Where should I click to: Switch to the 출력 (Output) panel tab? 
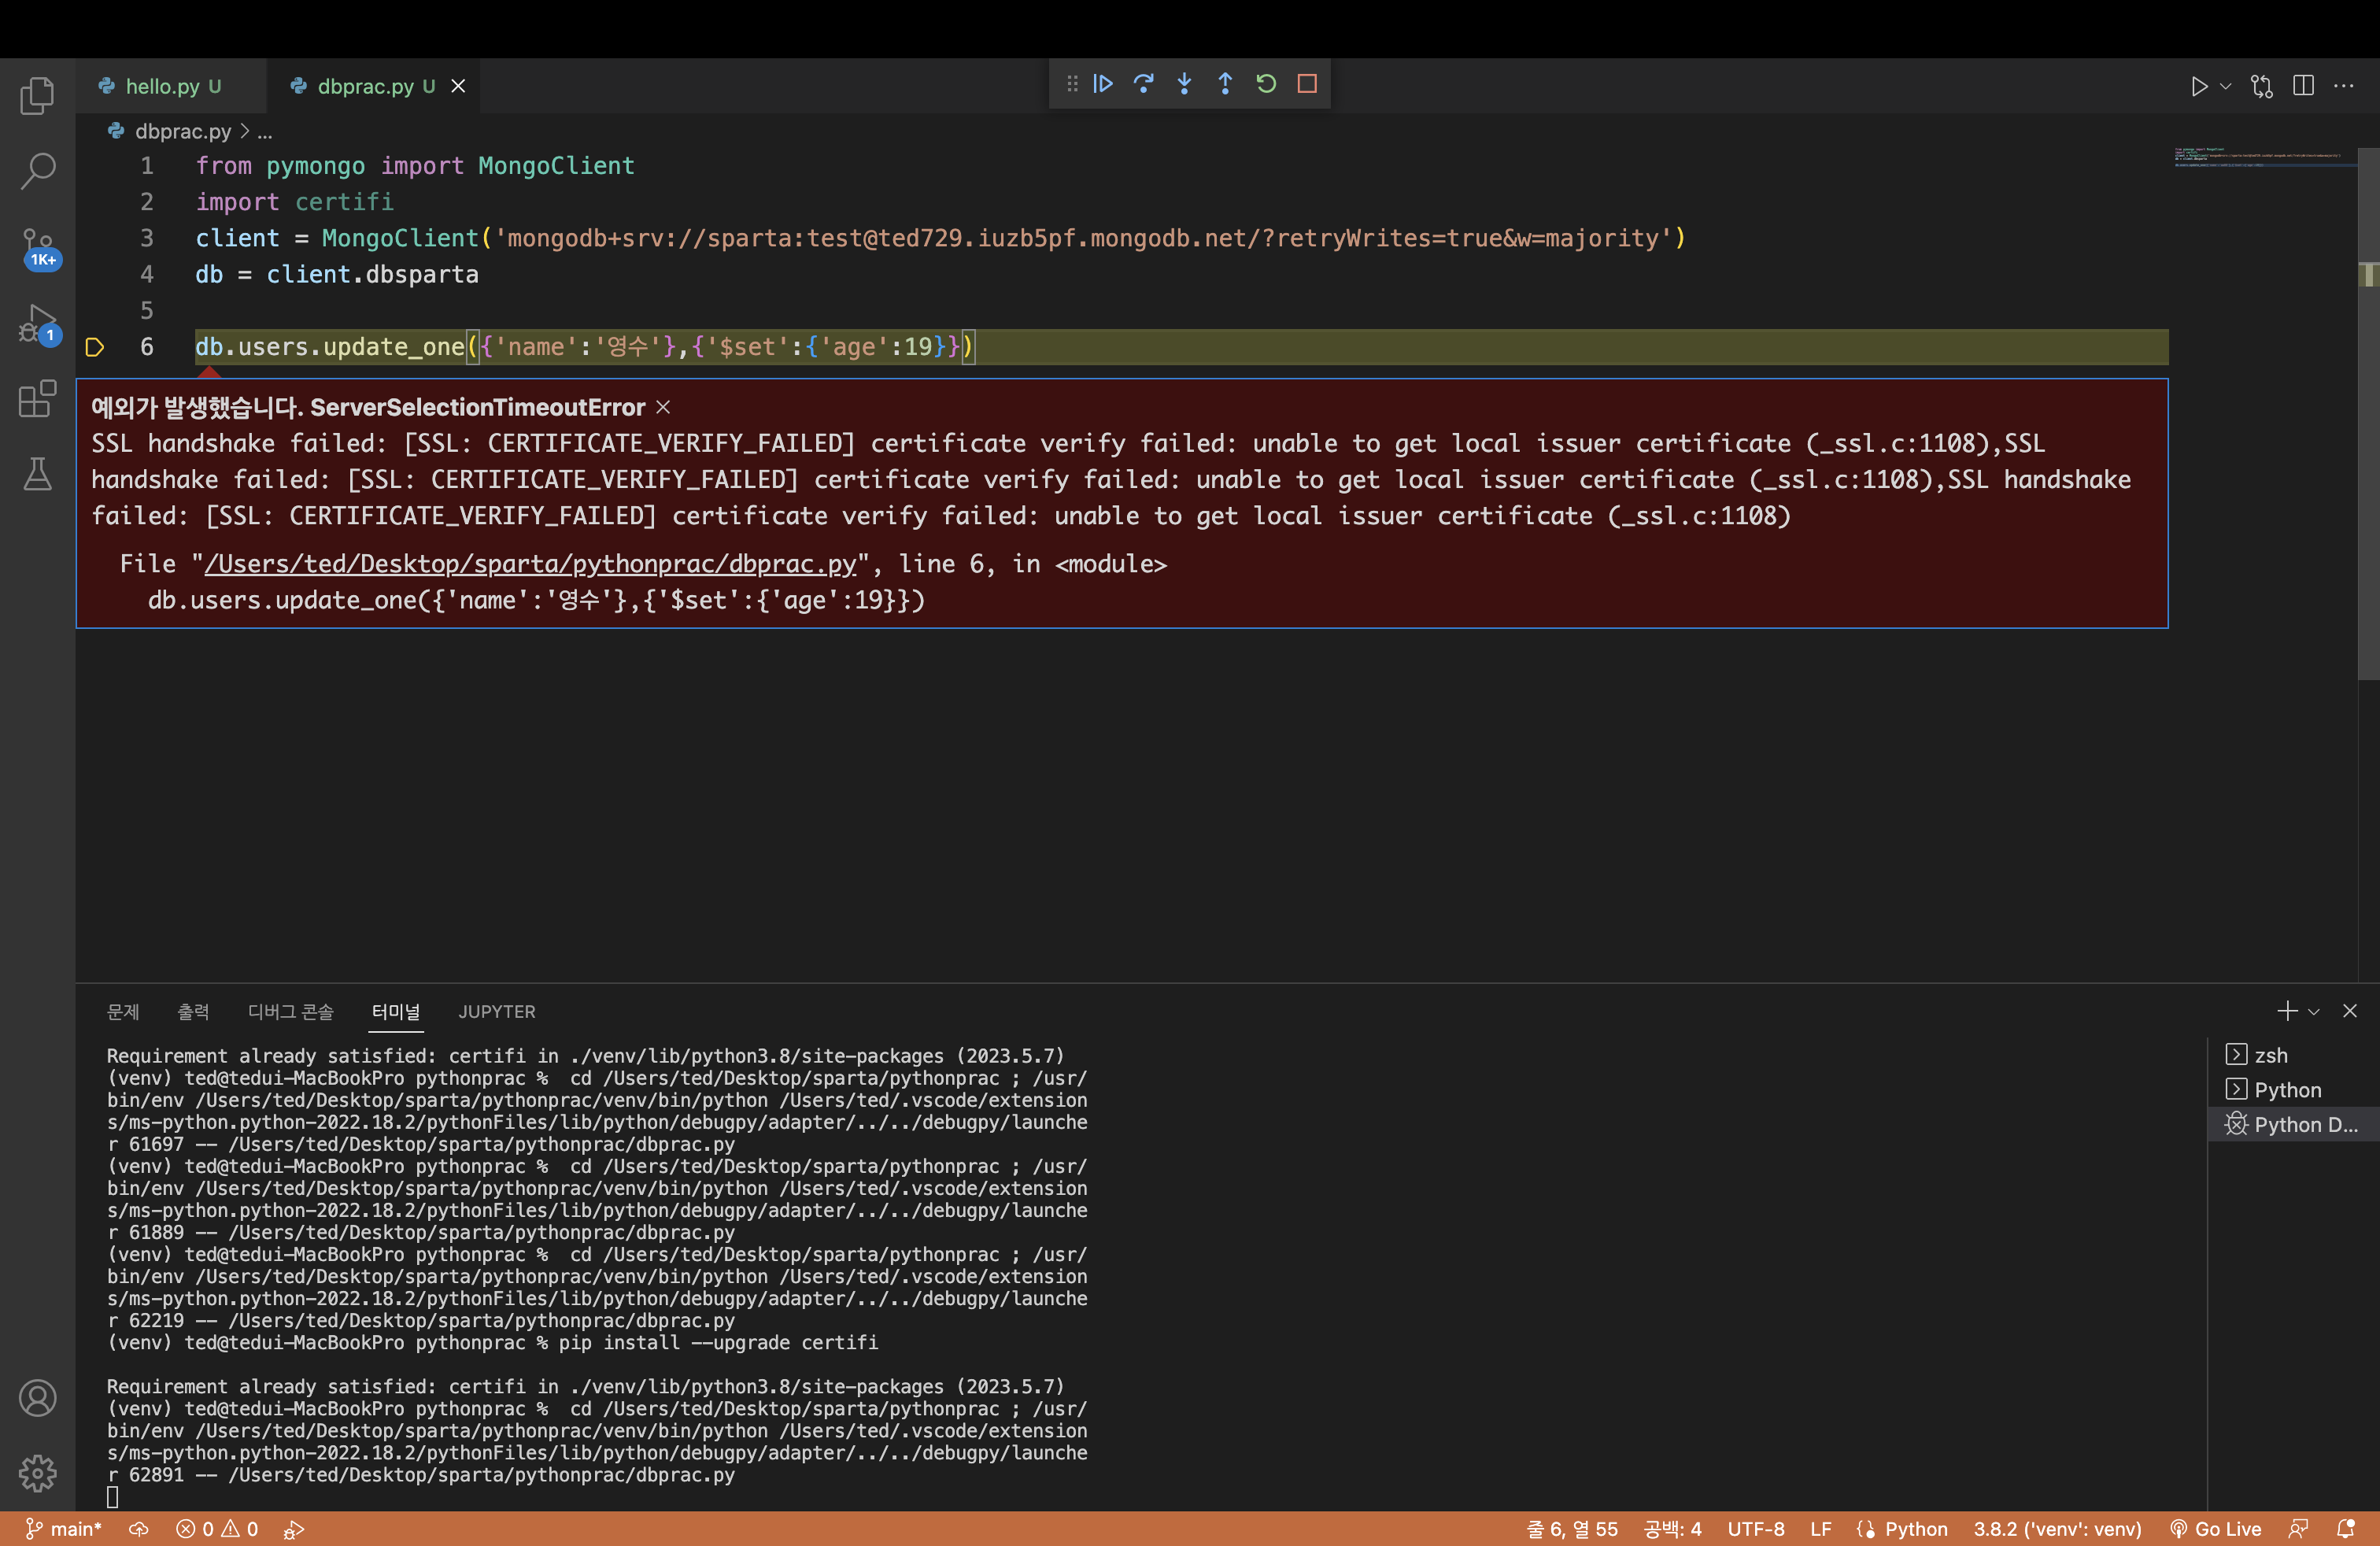(x=193, y=1011)
